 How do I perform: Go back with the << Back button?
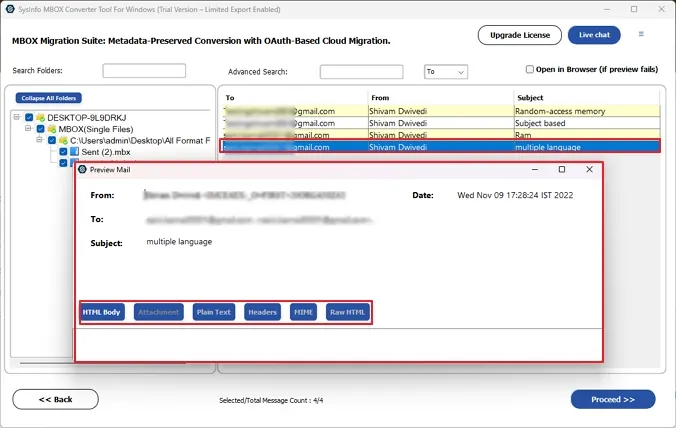click(55, 400)
